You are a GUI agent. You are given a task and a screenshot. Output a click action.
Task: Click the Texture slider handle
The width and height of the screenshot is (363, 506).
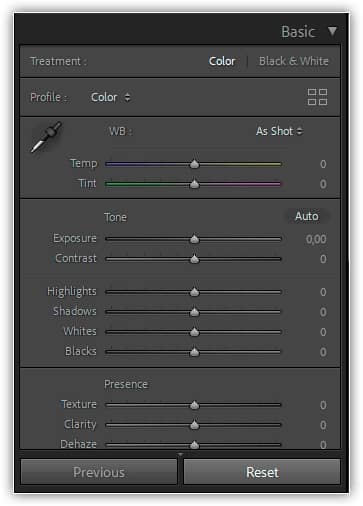click(x=194, y=405)
